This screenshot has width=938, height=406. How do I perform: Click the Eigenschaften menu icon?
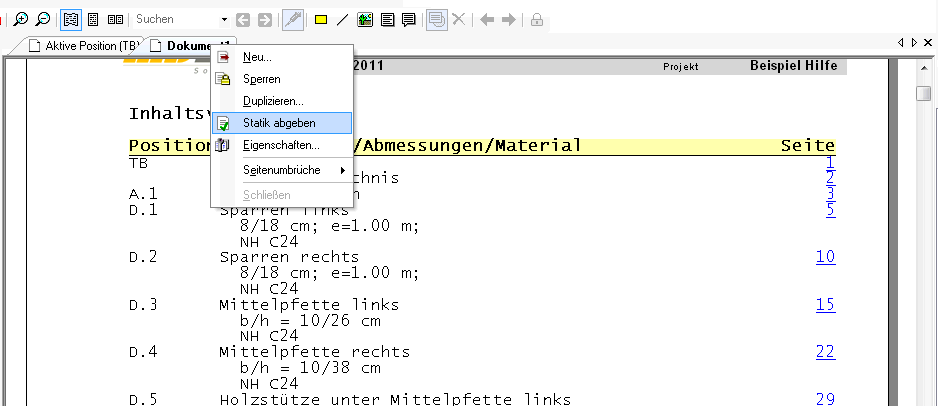223,145
